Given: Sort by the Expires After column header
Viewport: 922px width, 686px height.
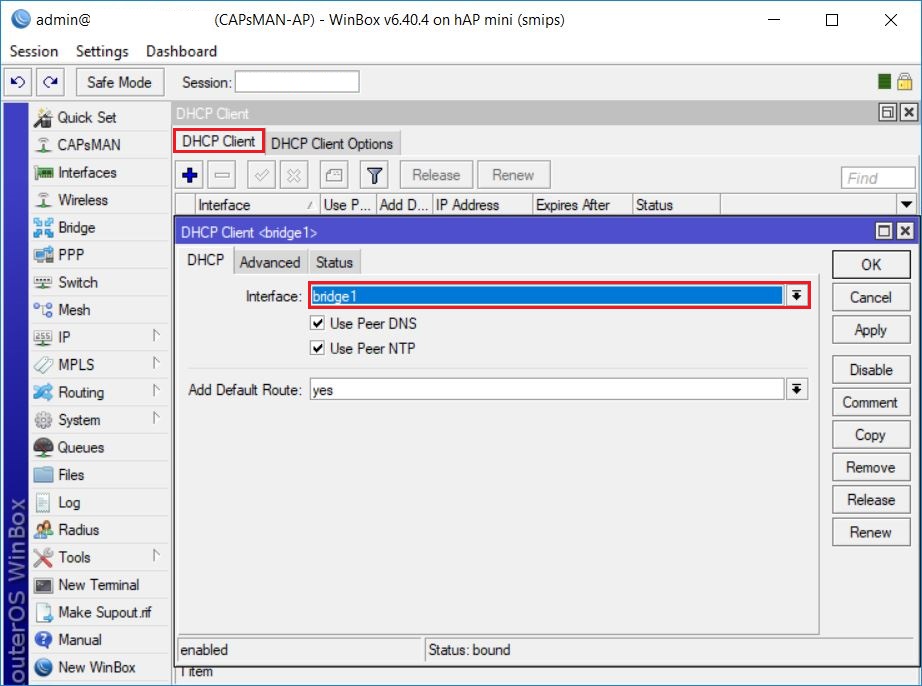Looking at the screenshot, I should click(x=583, y=205).
